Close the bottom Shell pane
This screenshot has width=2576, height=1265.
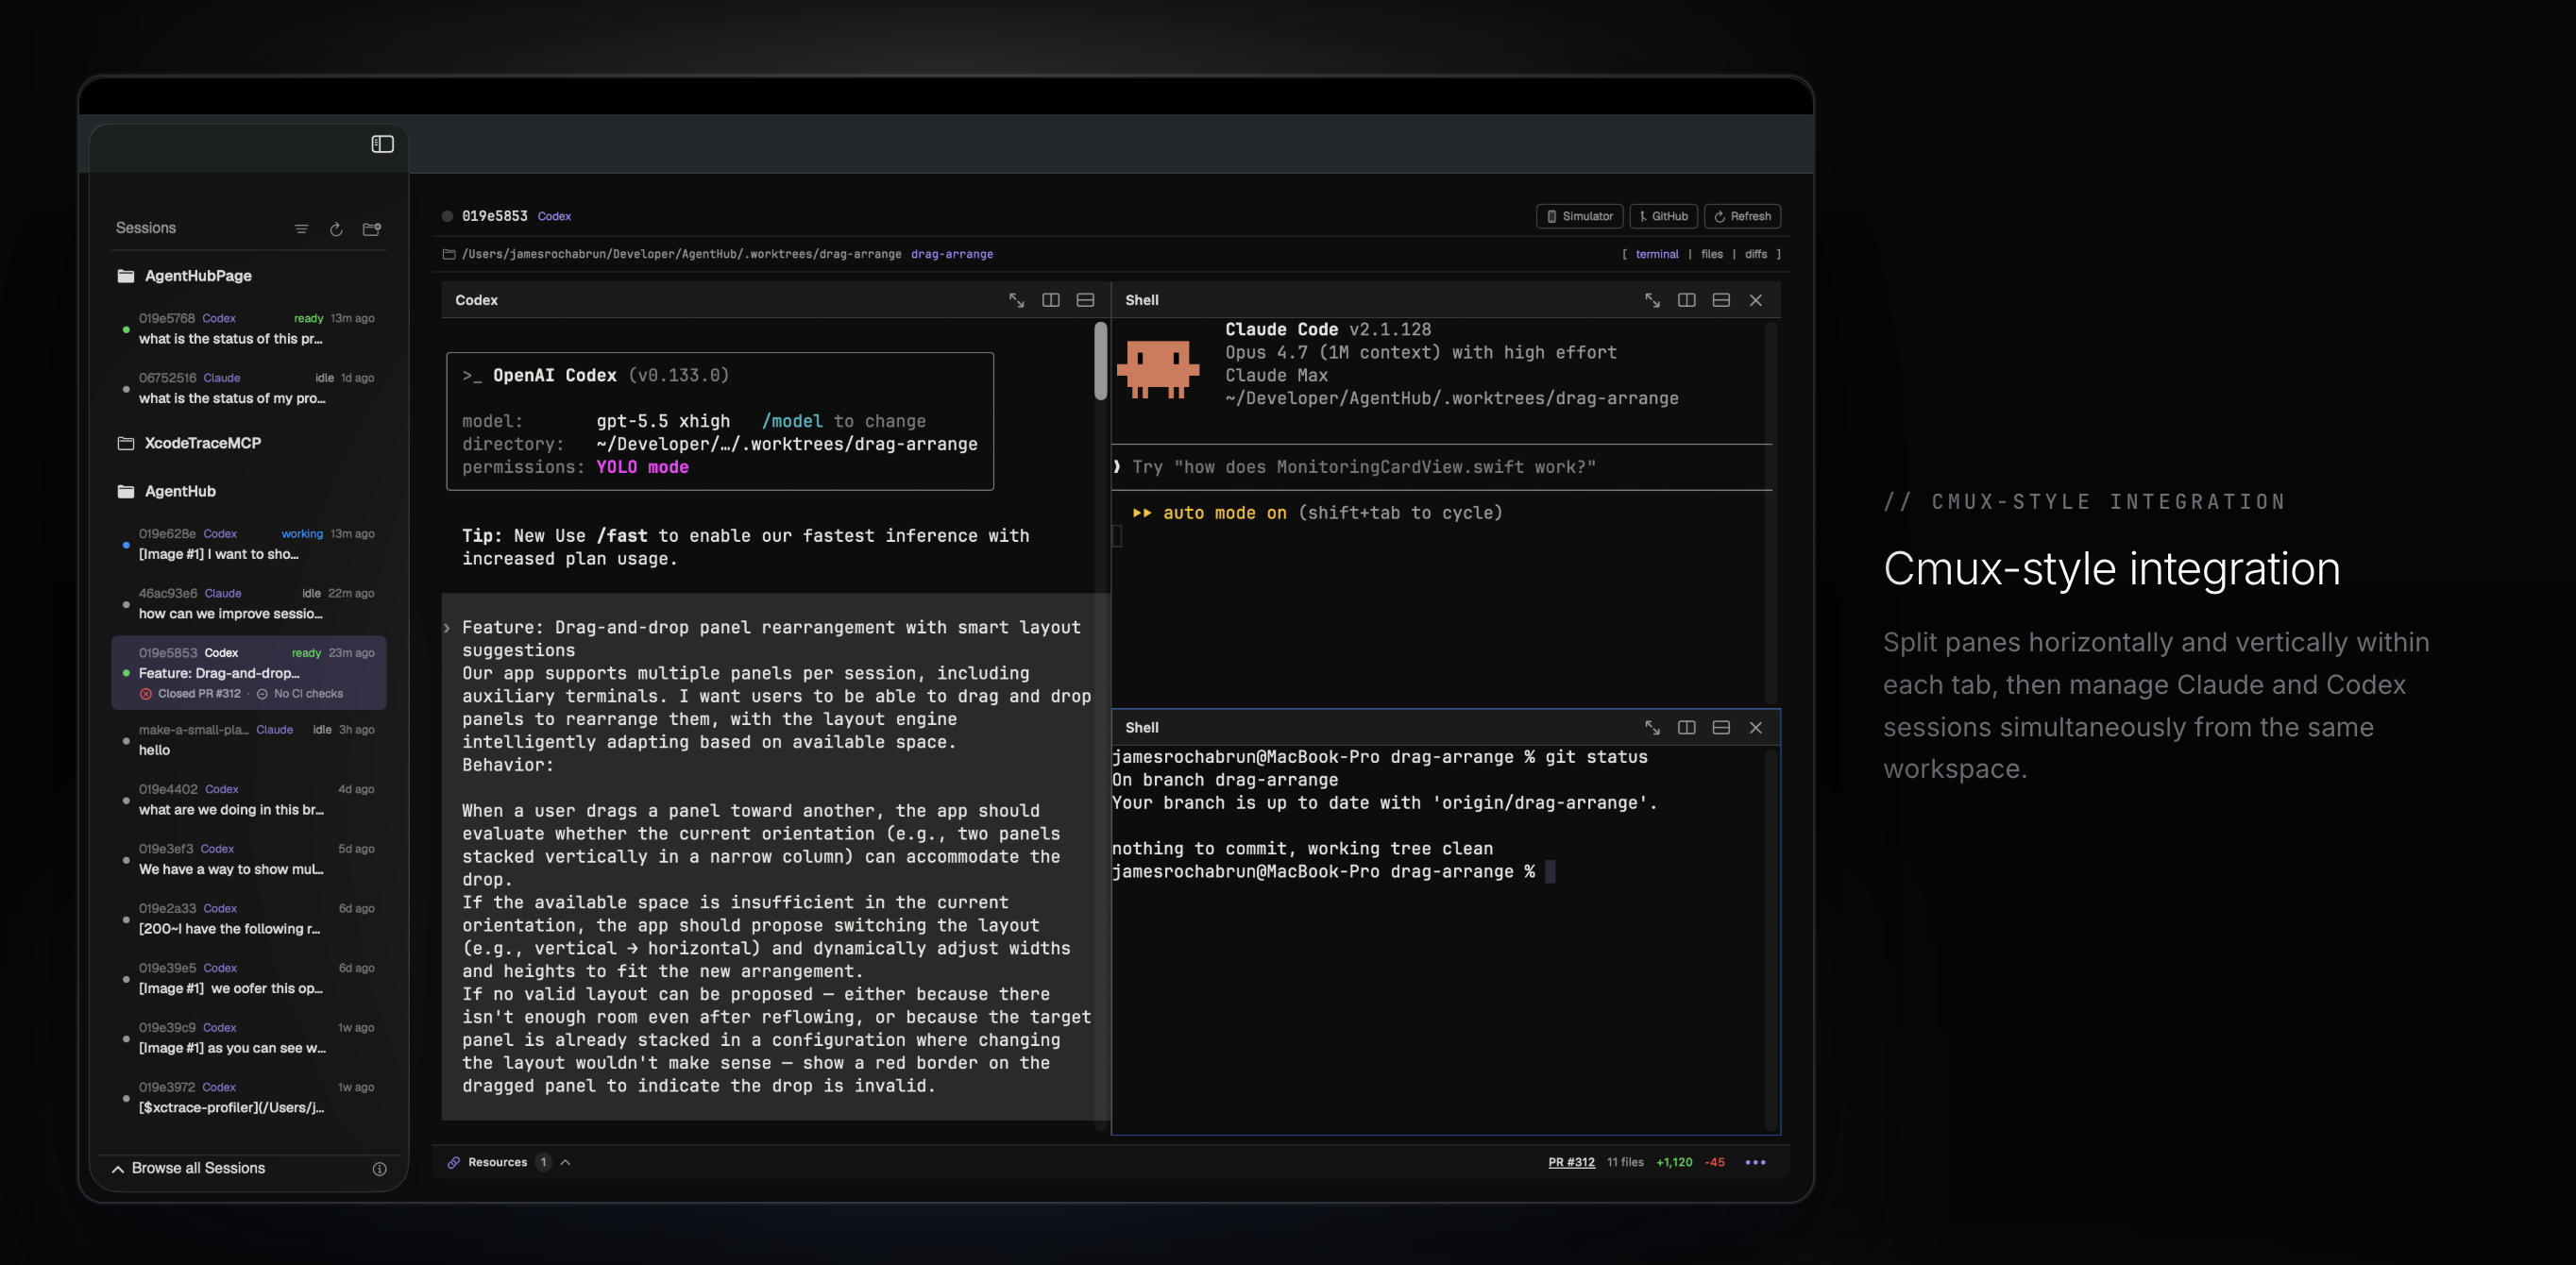tap(1755, 727)
